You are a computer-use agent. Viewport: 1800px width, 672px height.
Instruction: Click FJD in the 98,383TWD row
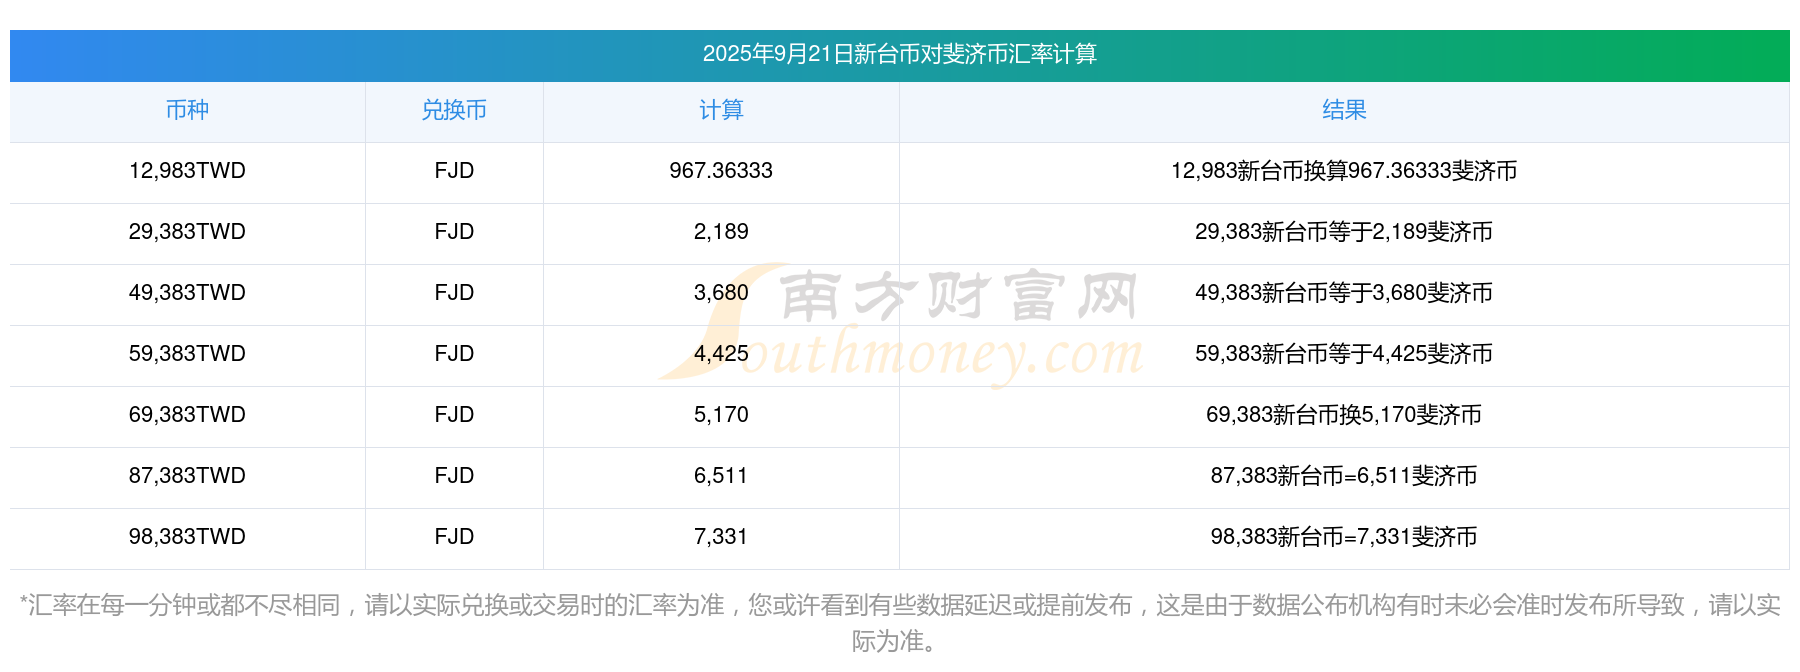[x=454, y=537]
